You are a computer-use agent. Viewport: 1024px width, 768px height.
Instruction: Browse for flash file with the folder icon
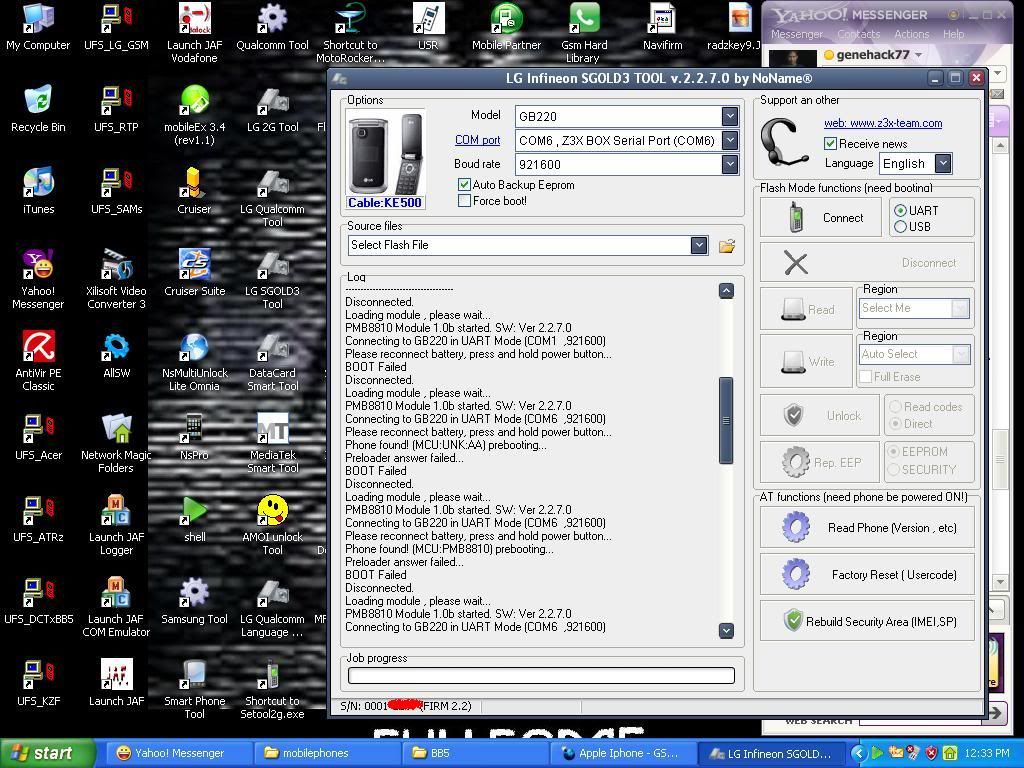[727, 246]
